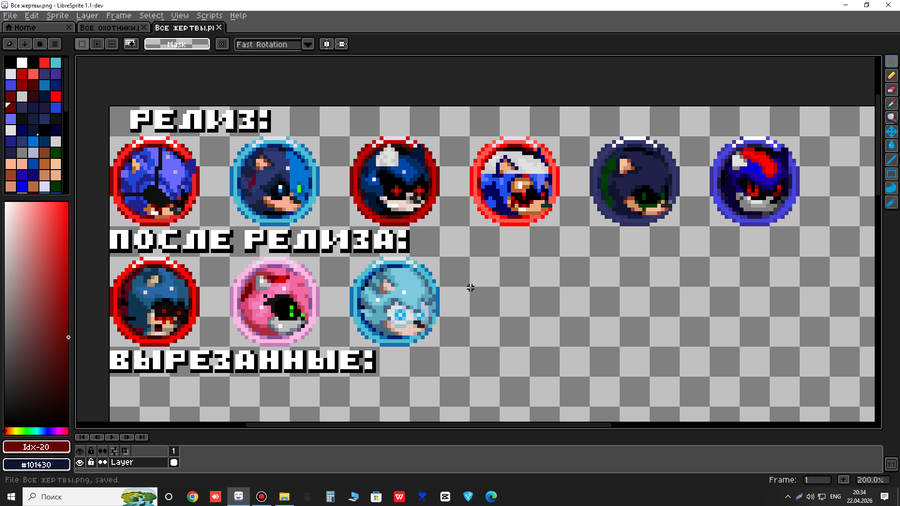Click the plus button next to Frame field
The height and width of the screenshot is (506, 900).
843,480
